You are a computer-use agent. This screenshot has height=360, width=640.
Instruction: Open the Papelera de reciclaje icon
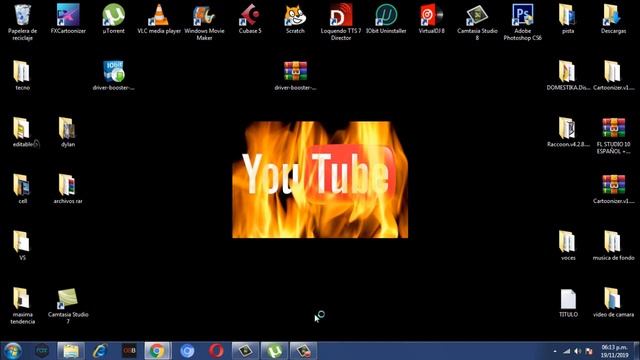point(22,15)
